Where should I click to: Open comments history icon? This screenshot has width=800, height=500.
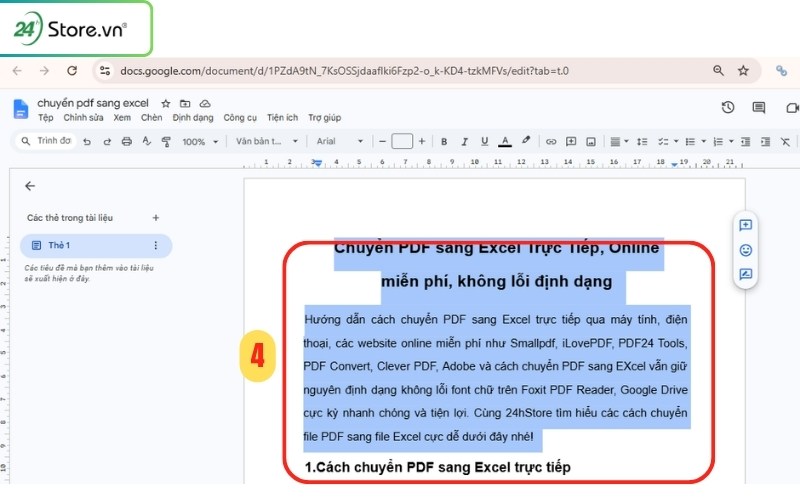[759, 107]
